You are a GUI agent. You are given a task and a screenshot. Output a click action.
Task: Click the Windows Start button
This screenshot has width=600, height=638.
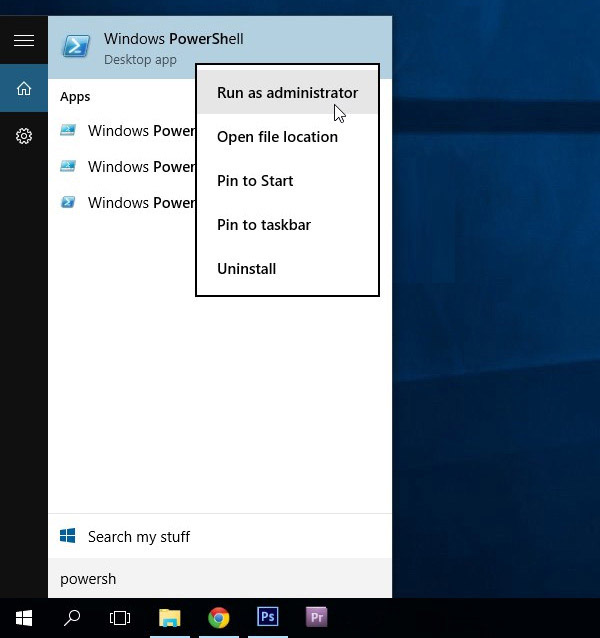pyautogui.click(x=24, y=617)
